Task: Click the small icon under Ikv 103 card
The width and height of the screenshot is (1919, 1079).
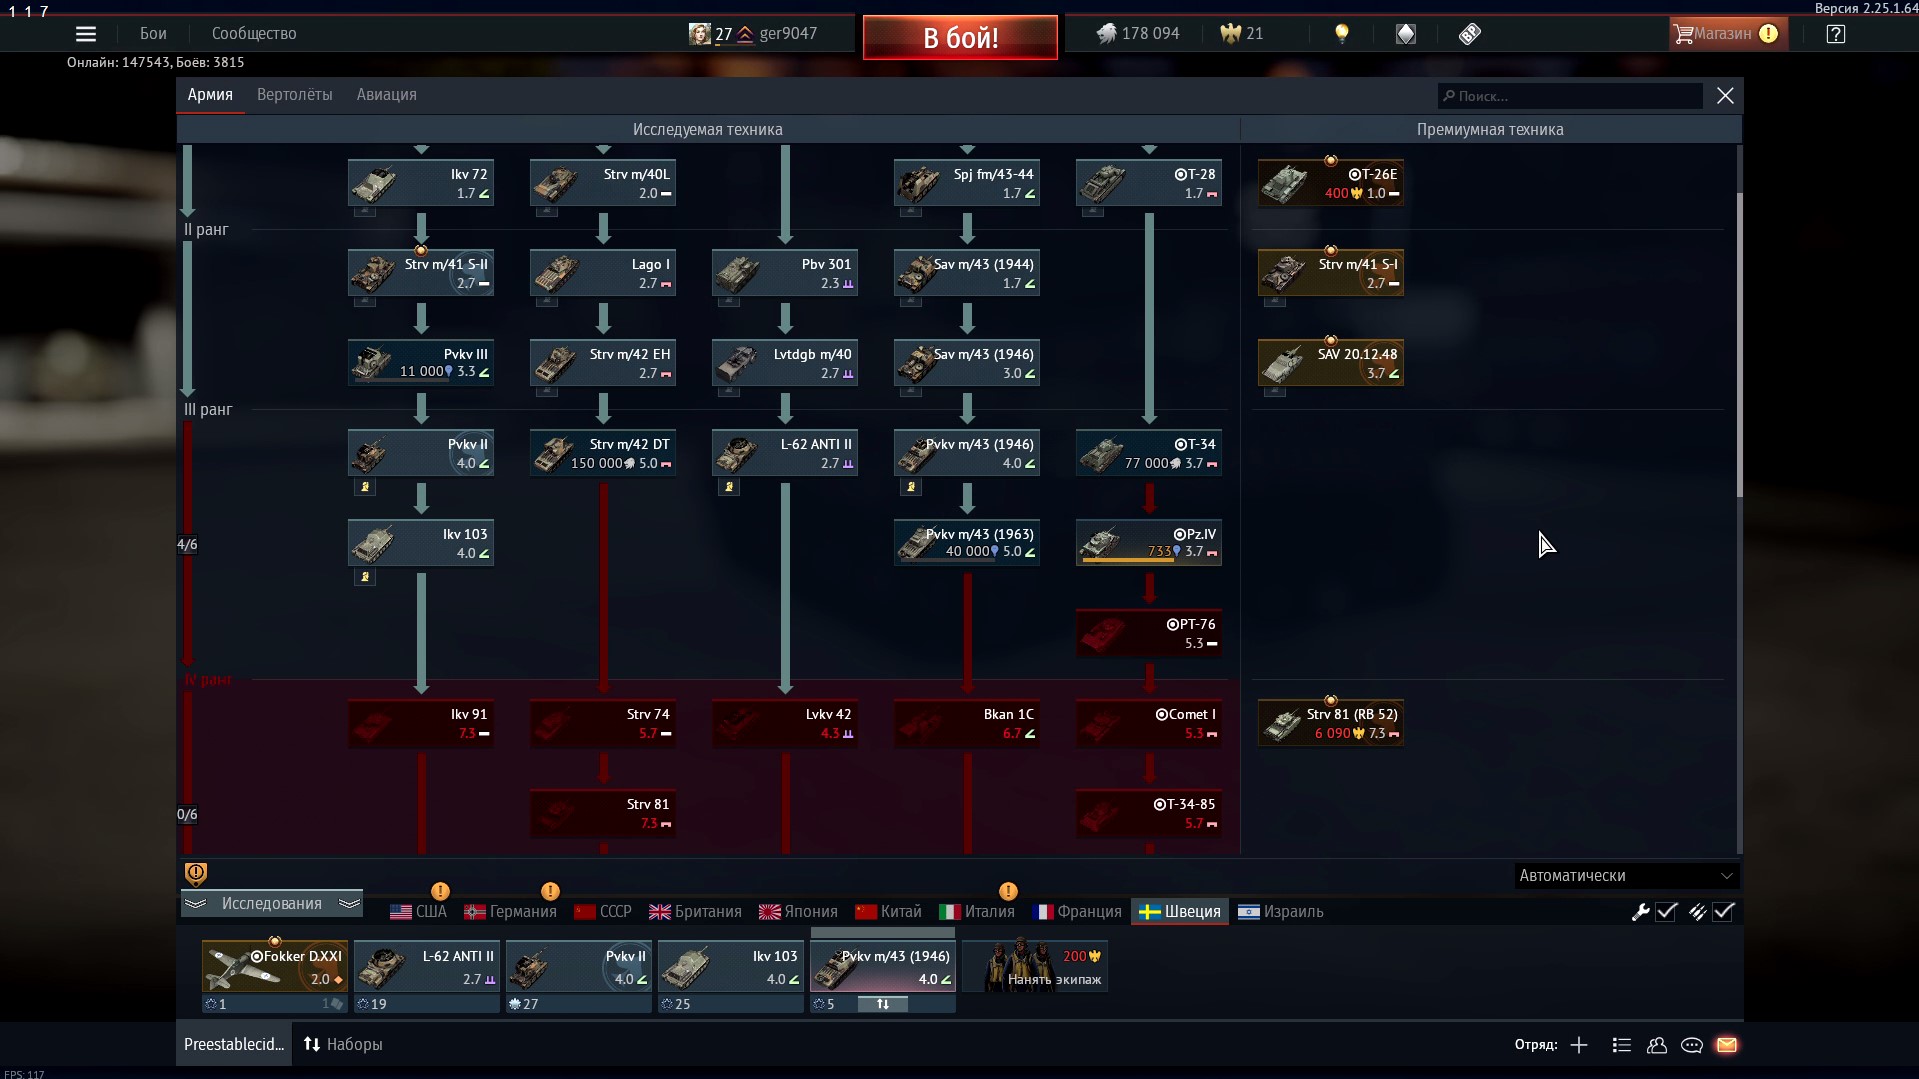Action: point(365,577)
